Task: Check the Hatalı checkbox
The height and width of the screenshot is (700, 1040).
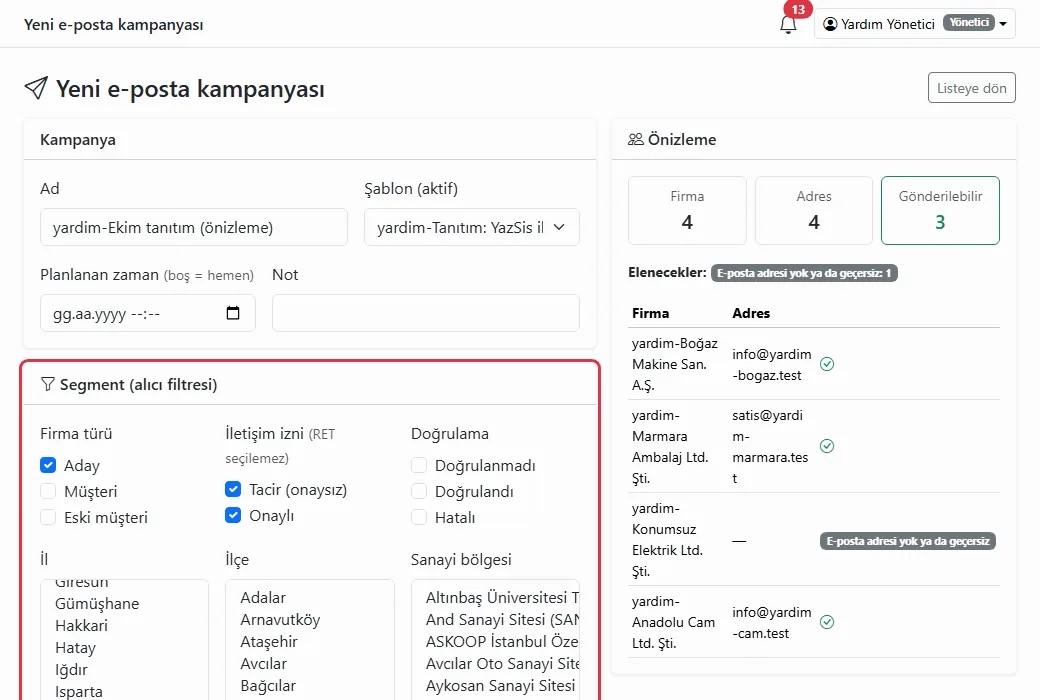Action: point(419,517)
